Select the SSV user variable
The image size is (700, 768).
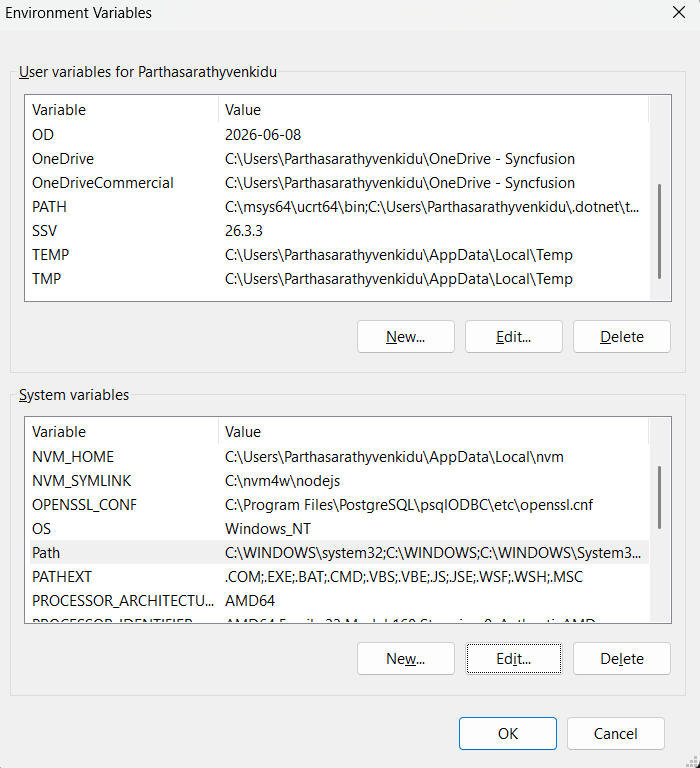339,231
